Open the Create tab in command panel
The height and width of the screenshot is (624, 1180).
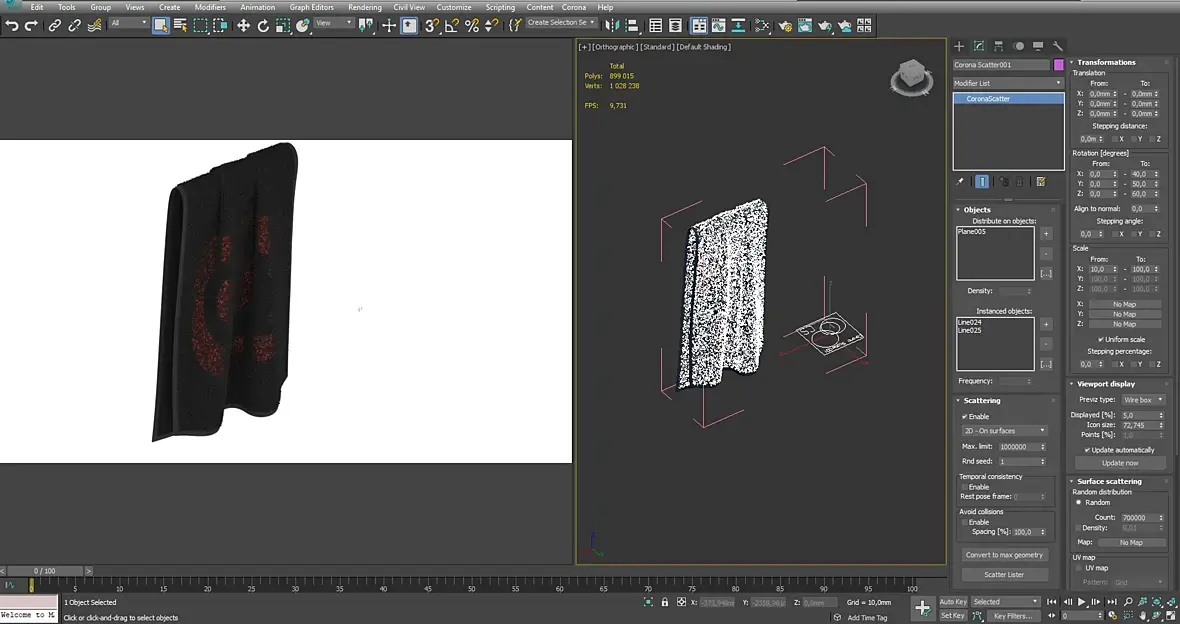pos(959,46)
